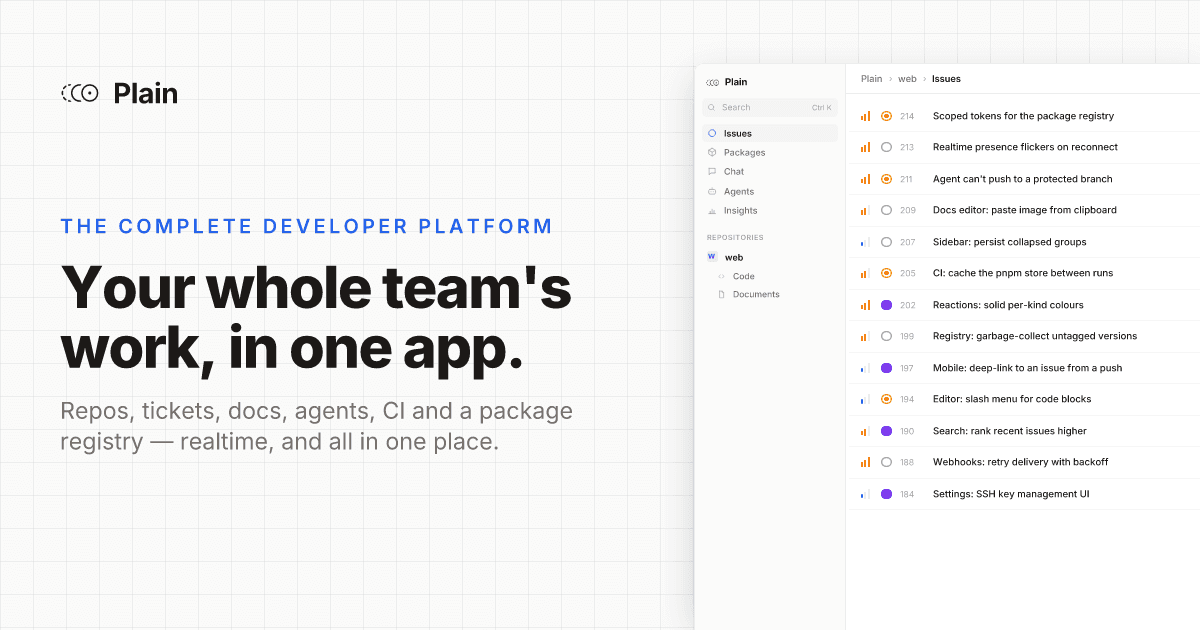The width and height of the screenshot is (1200, 630).
Task: Toggle the open status circle of issue 213
Action: pos(886,147)
